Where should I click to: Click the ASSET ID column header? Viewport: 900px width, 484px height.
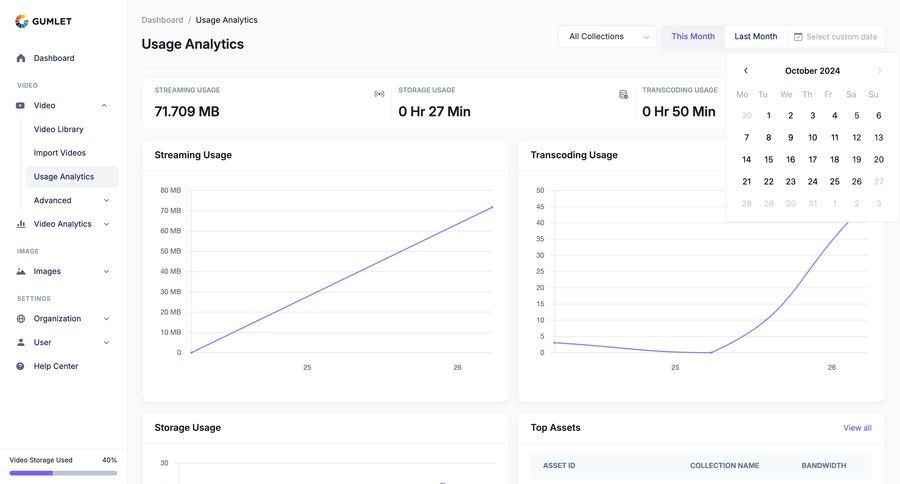[559, 466]
